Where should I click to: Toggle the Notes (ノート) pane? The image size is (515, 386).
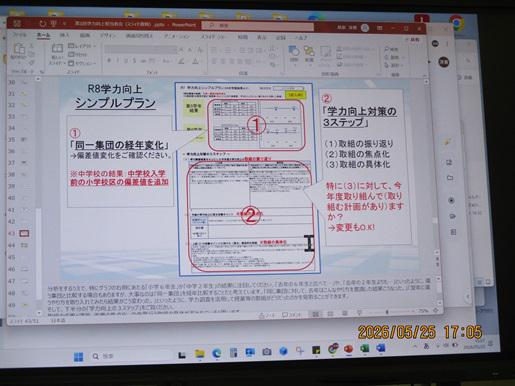266,315
